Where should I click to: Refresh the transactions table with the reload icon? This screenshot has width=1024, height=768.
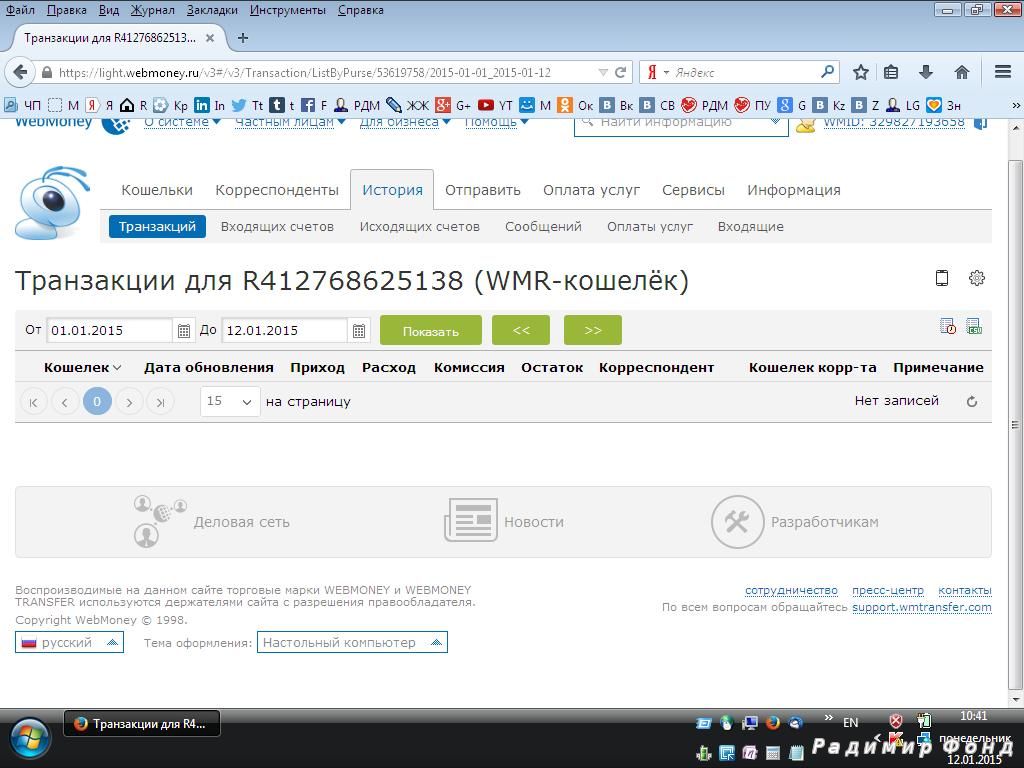[x=972, y=402]
